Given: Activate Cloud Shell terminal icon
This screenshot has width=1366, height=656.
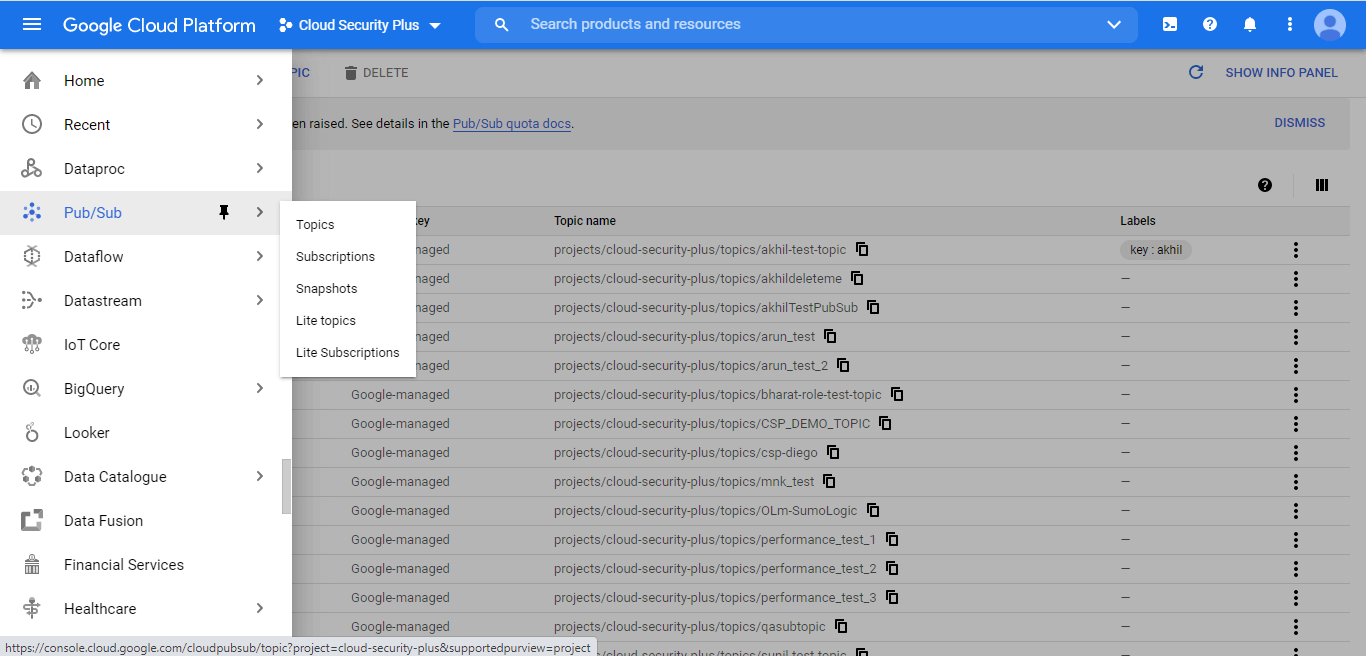Looking at the screenshot, I should coord(1170,25).
